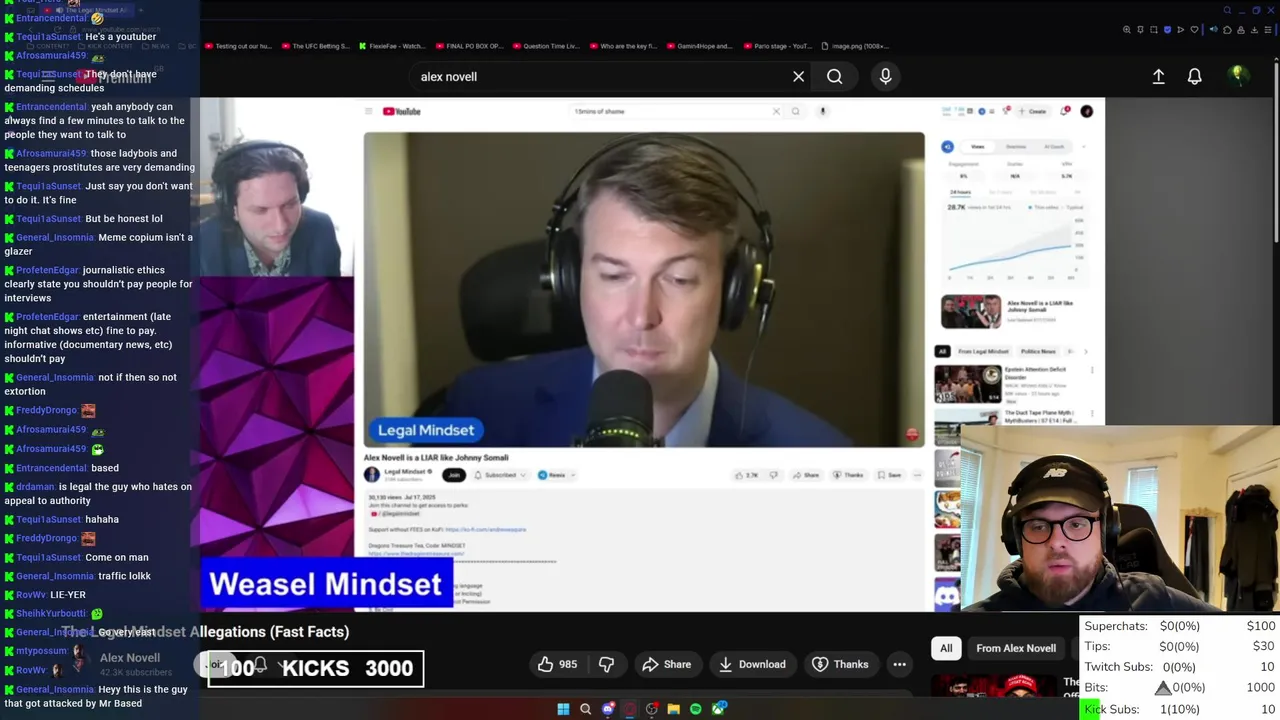The height and width of the screenshot is (720, 1280).
Task: Like the Legal Mindset video with 2.7K
Action: 746,475
